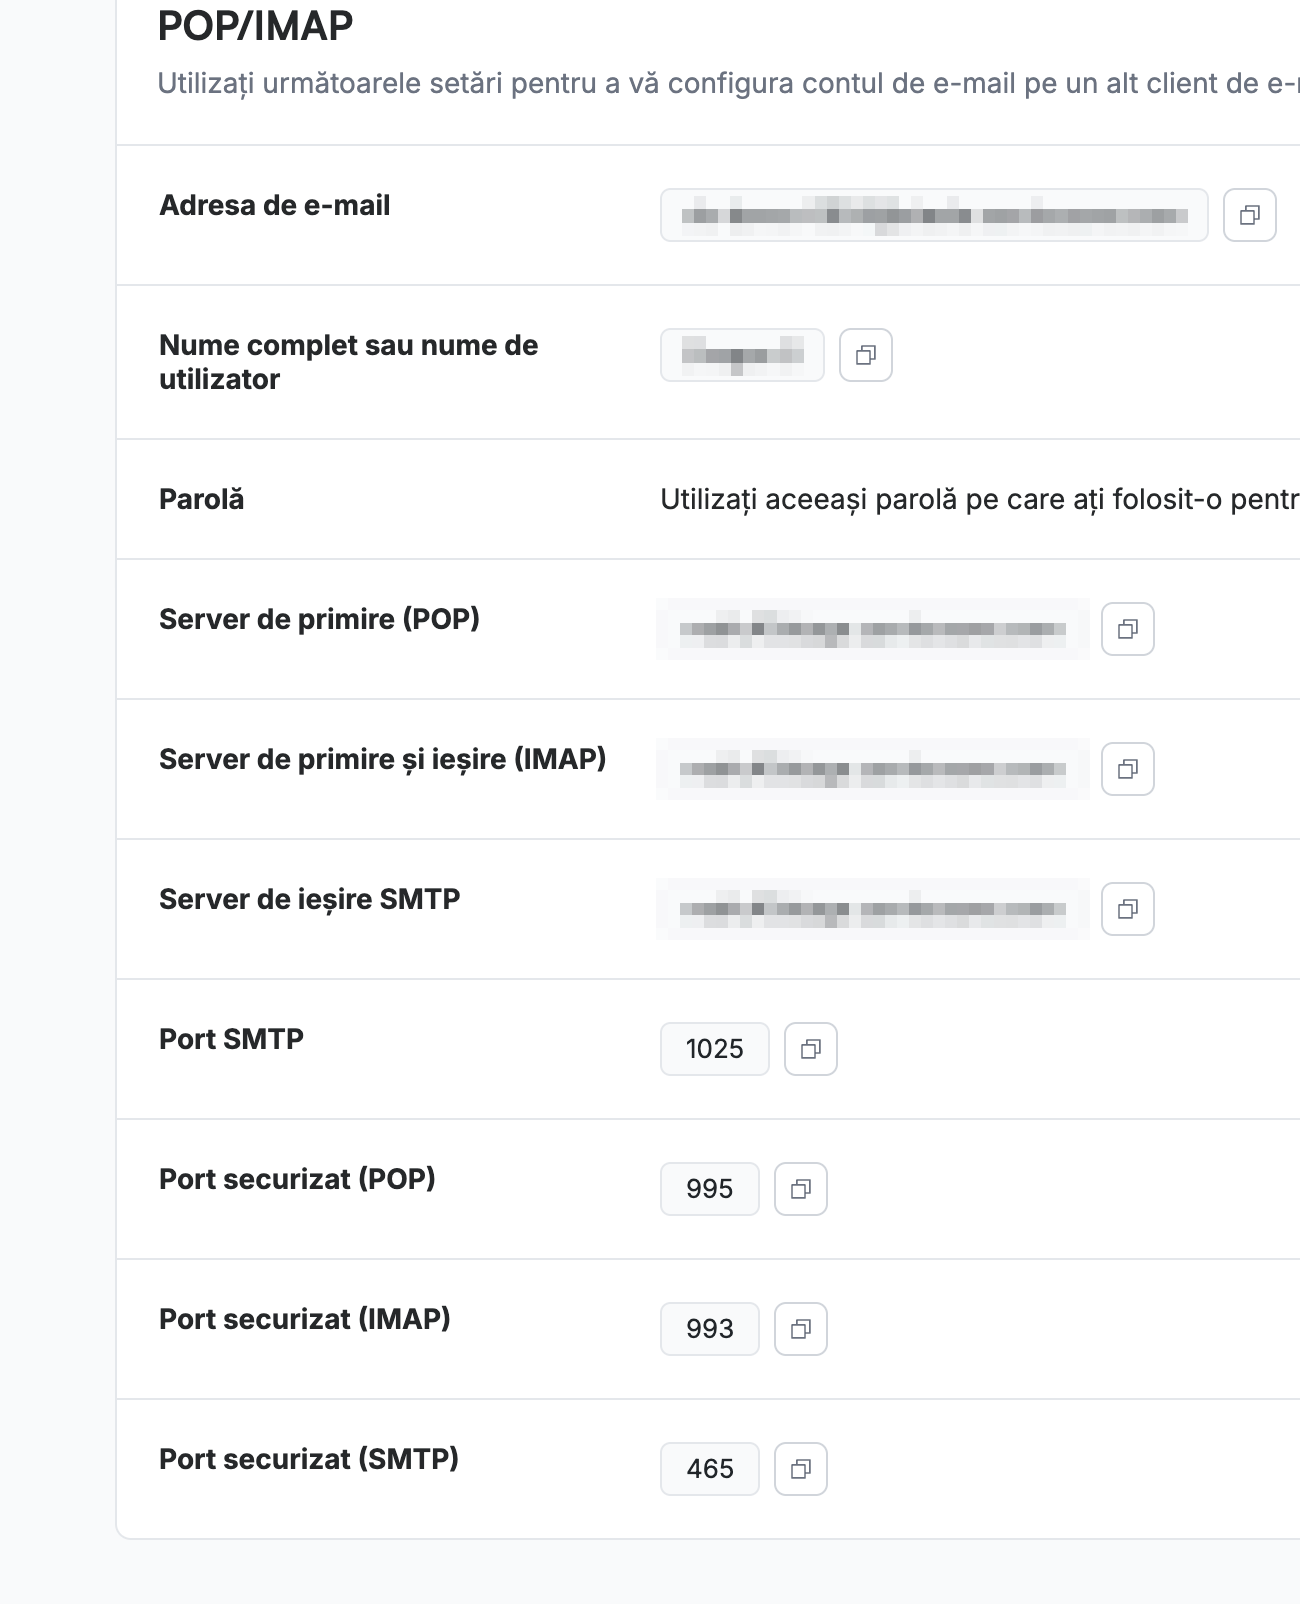Click the 465 port value box
This screenshot has height=1604, width=1300.
710,1469
